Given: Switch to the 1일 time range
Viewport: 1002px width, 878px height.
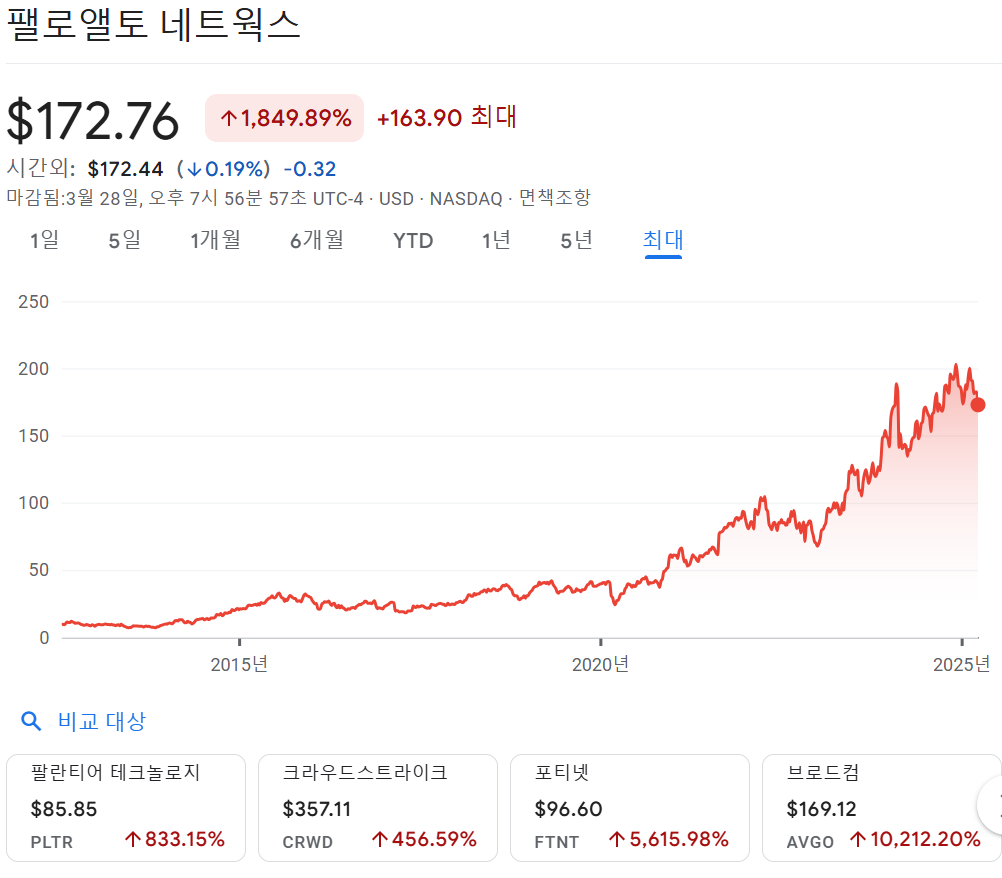Looking at the screenshot, I should [x=42, y=240].
